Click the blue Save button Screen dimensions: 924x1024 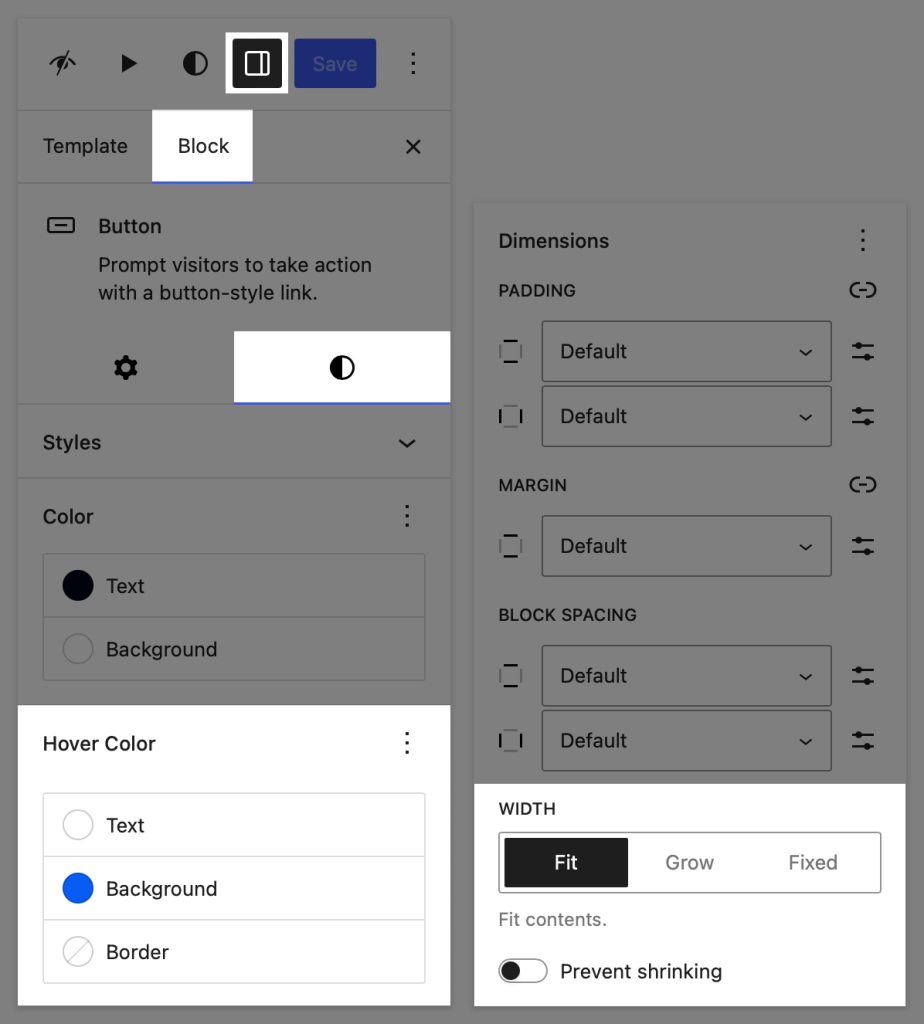tap(335, 64)
